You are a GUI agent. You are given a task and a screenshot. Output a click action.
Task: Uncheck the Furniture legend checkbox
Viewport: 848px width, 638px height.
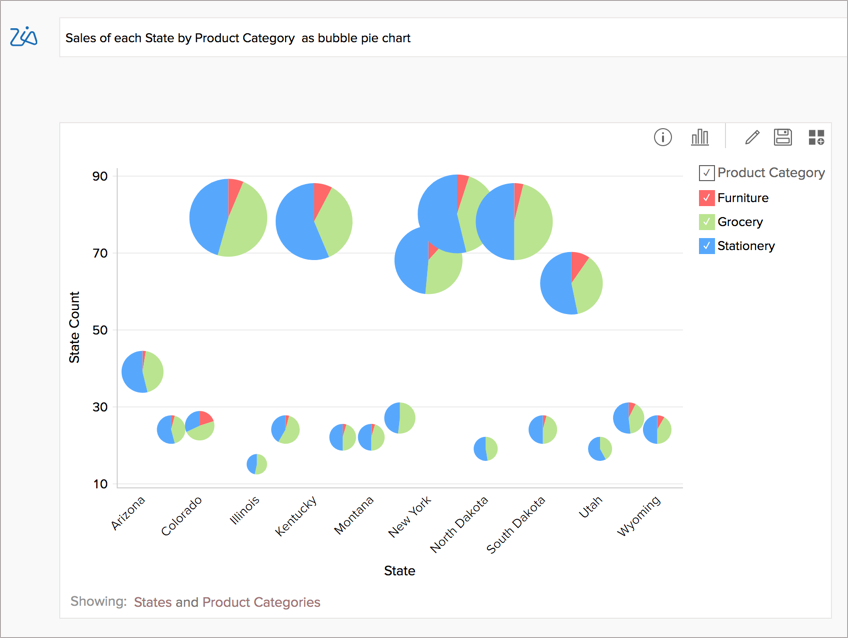[705, 198]
